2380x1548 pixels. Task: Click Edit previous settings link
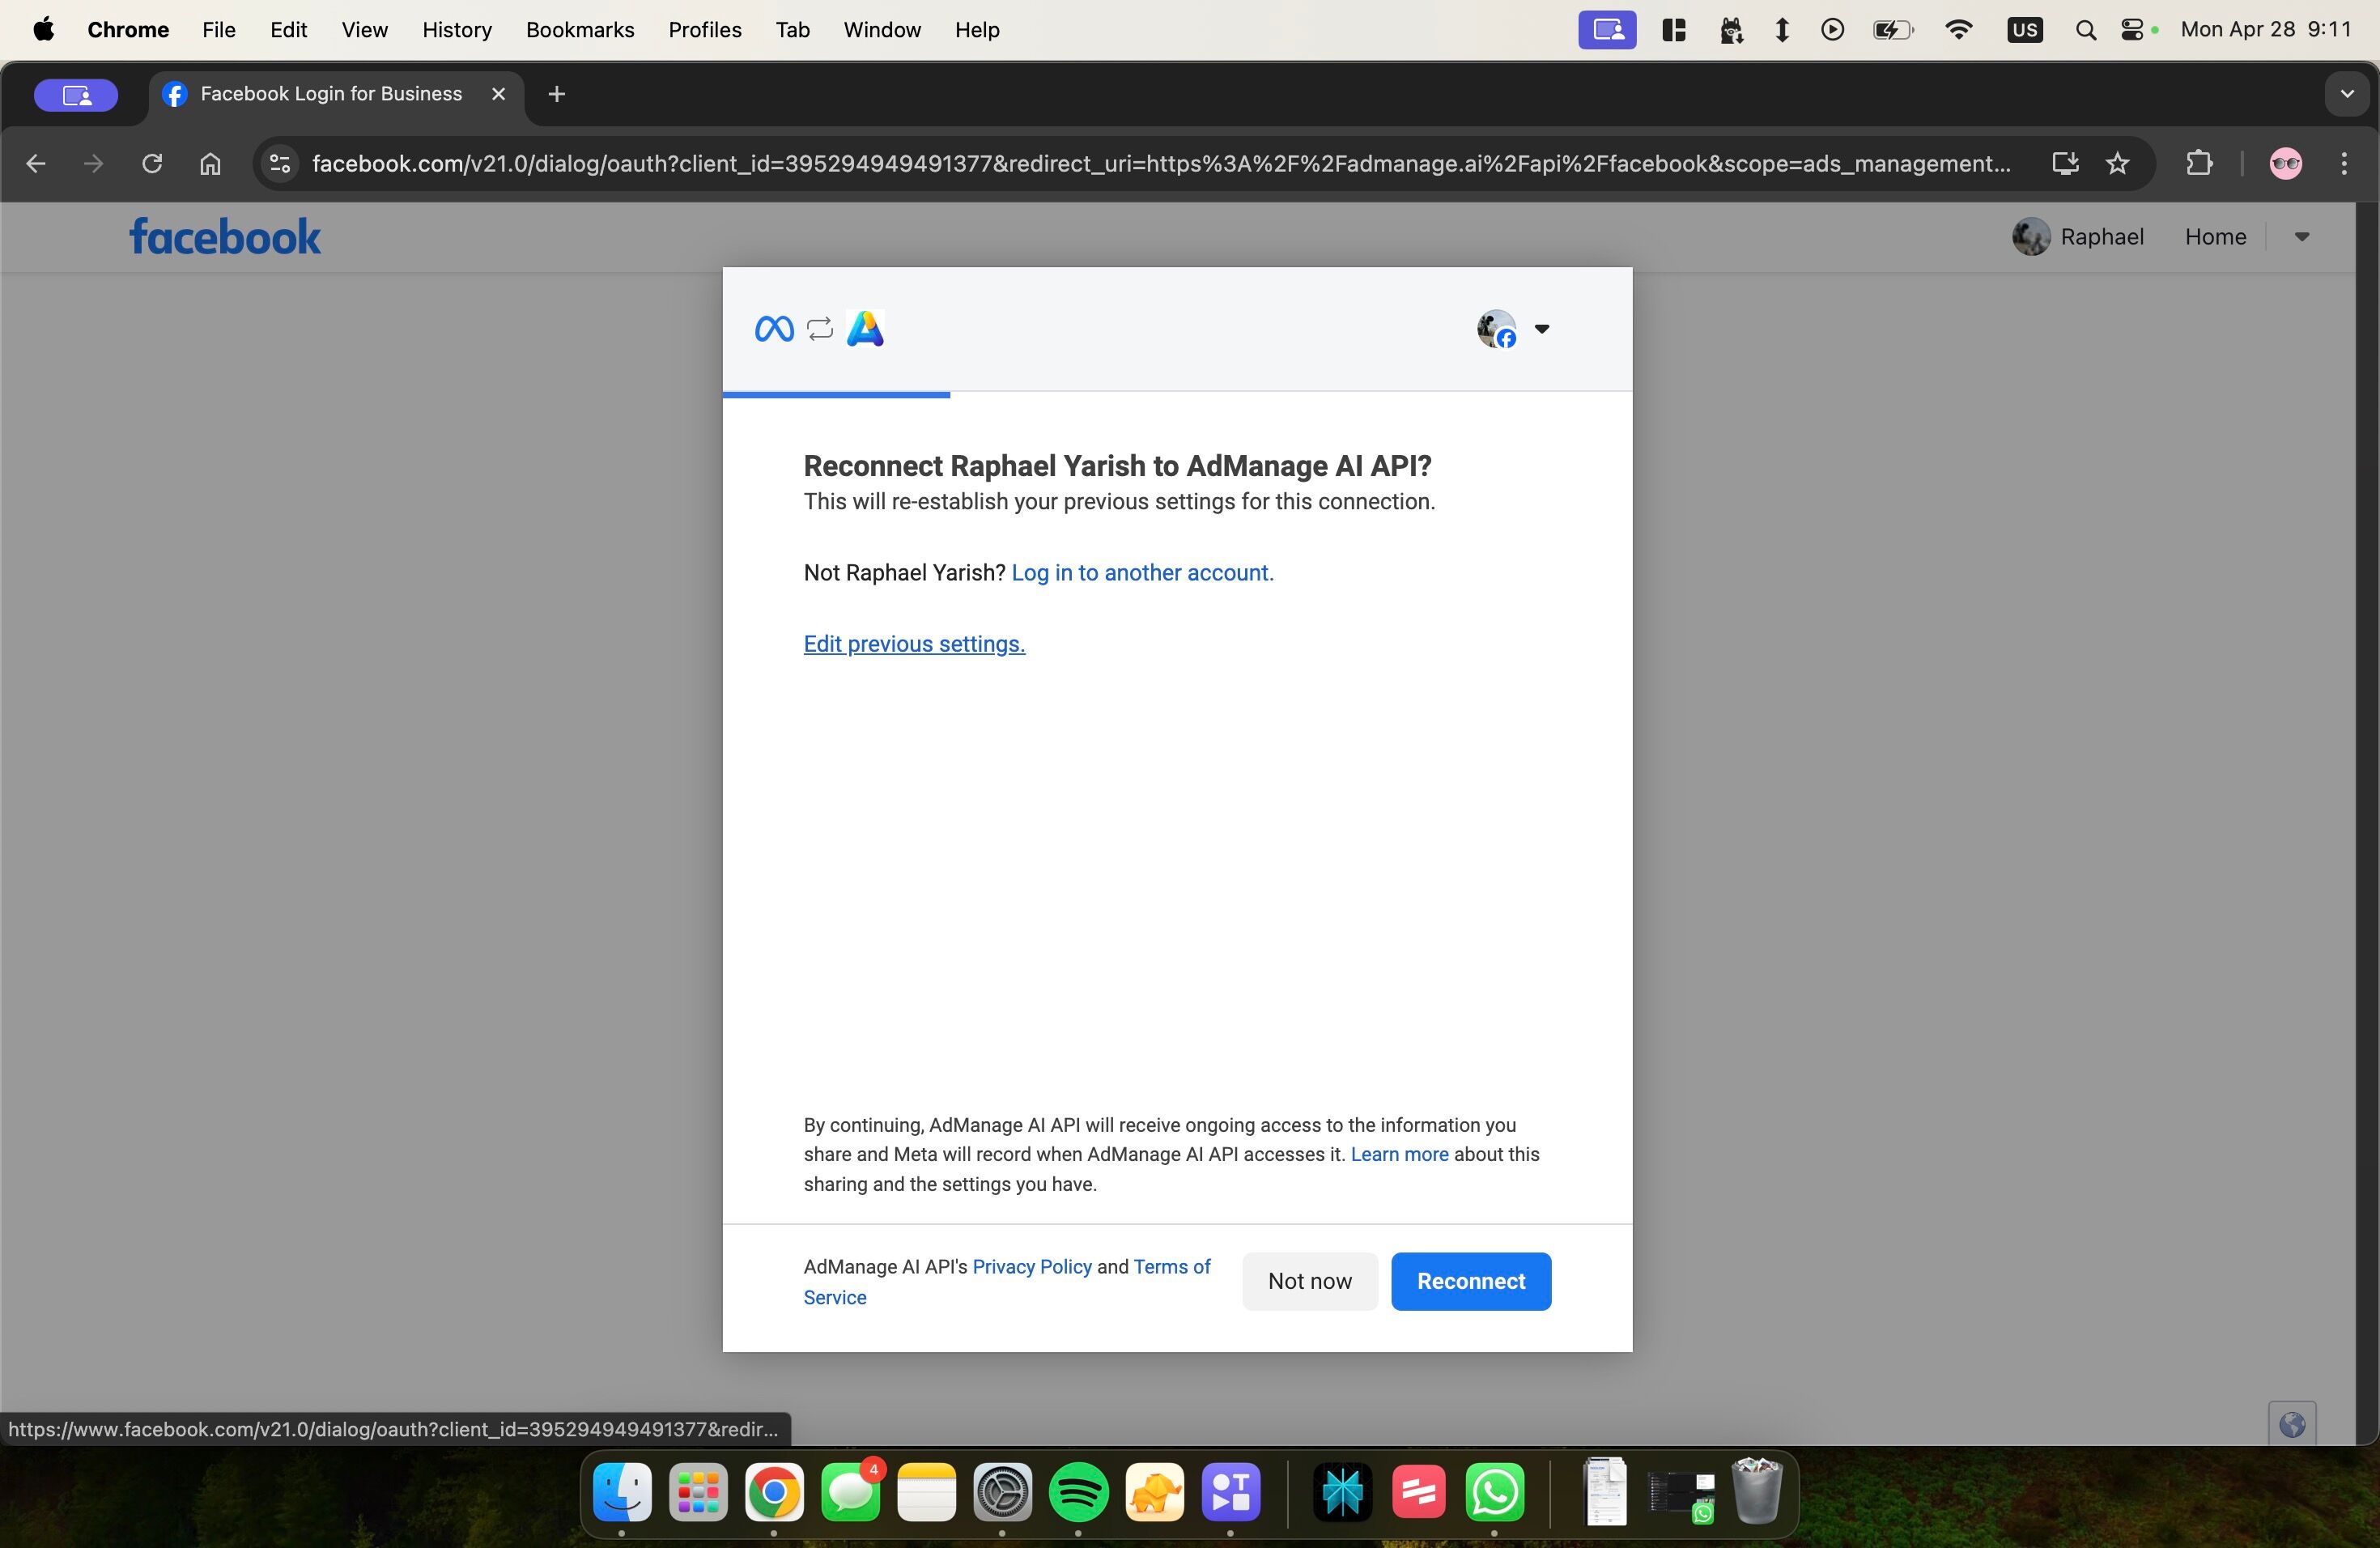pos(914,644)
